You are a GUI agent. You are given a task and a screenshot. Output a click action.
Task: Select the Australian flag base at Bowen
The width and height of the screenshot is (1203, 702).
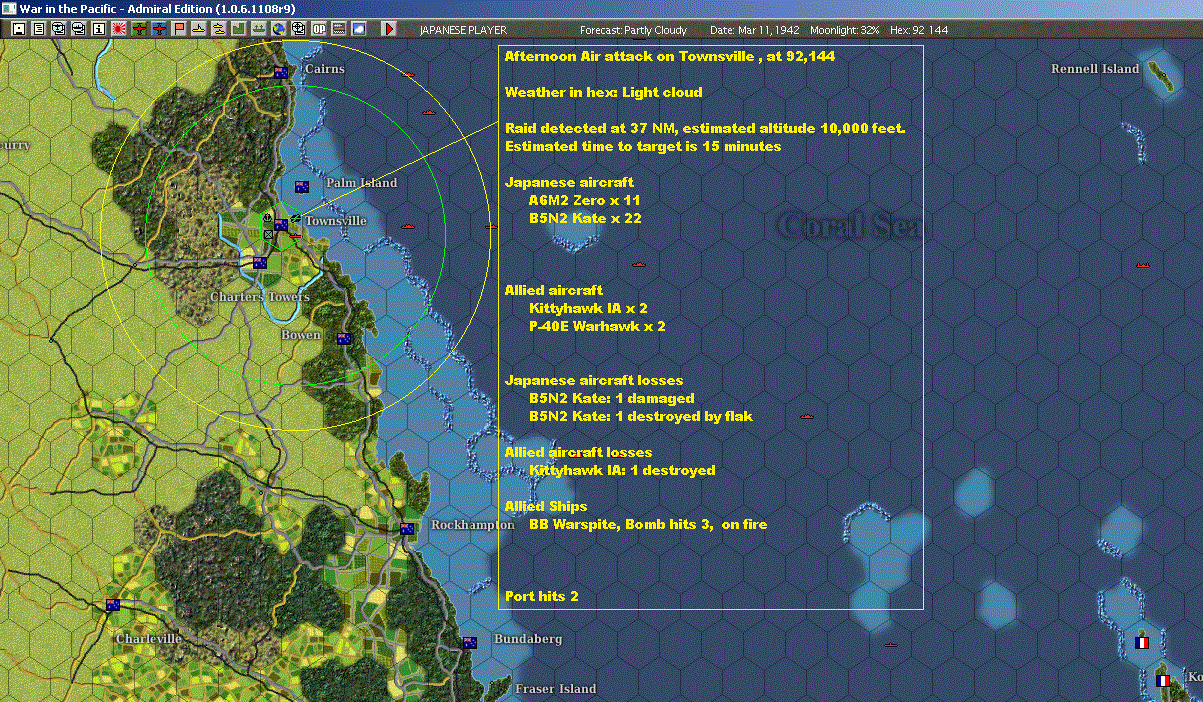pos(344,338)
